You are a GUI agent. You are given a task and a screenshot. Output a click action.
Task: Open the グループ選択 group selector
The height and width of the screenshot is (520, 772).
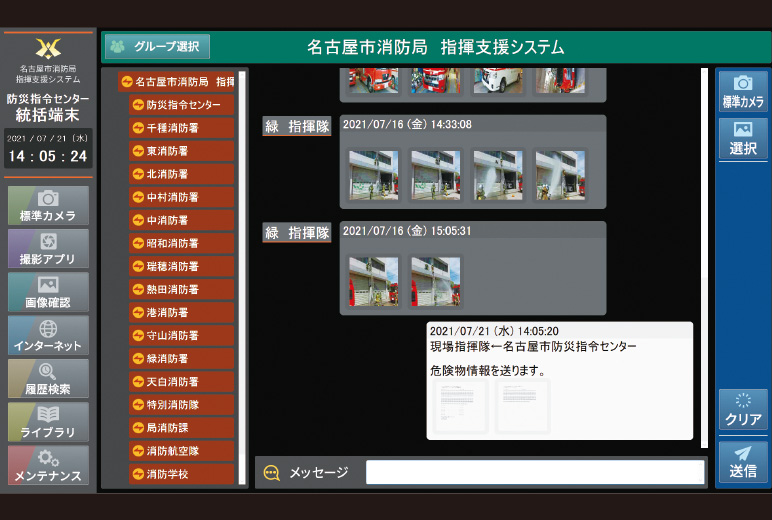(x=157, y=47)
